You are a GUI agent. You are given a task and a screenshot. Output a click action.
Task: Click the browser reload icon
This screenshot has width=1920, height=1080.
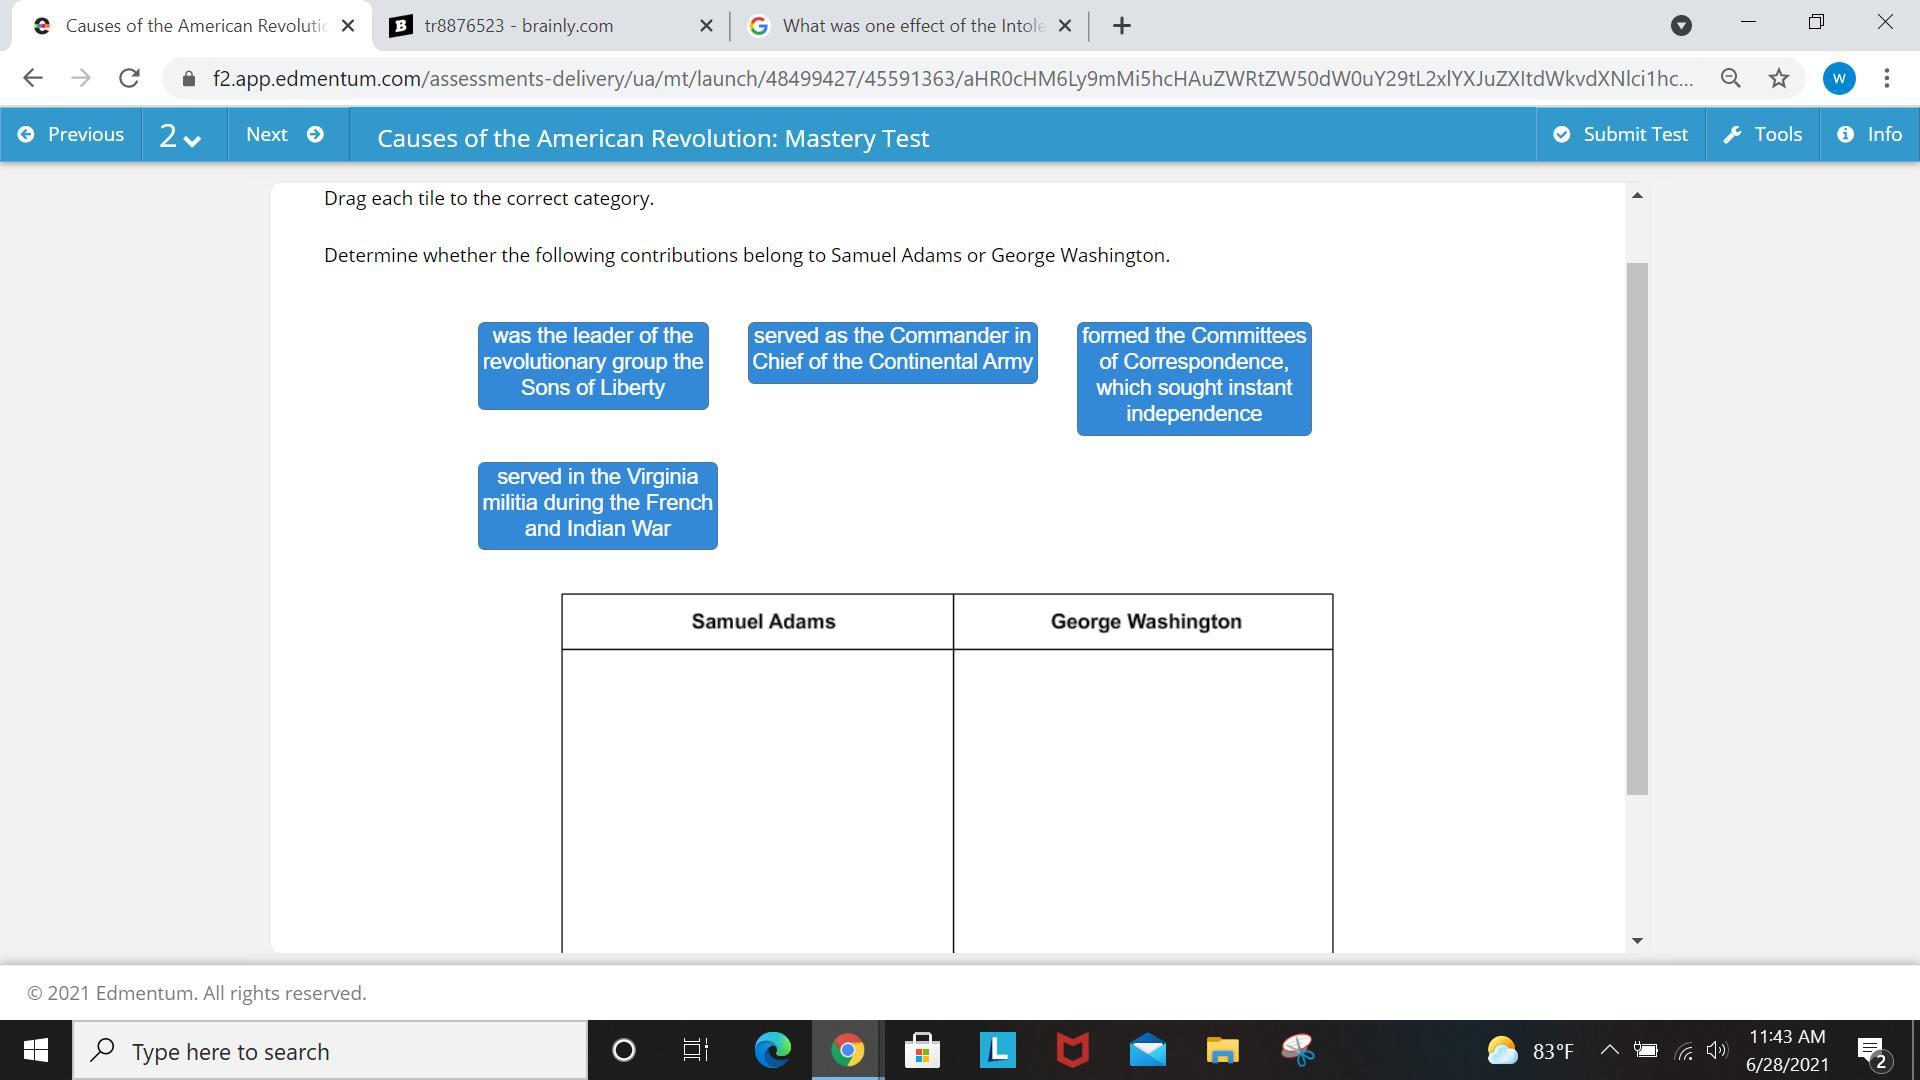[129, 78]
